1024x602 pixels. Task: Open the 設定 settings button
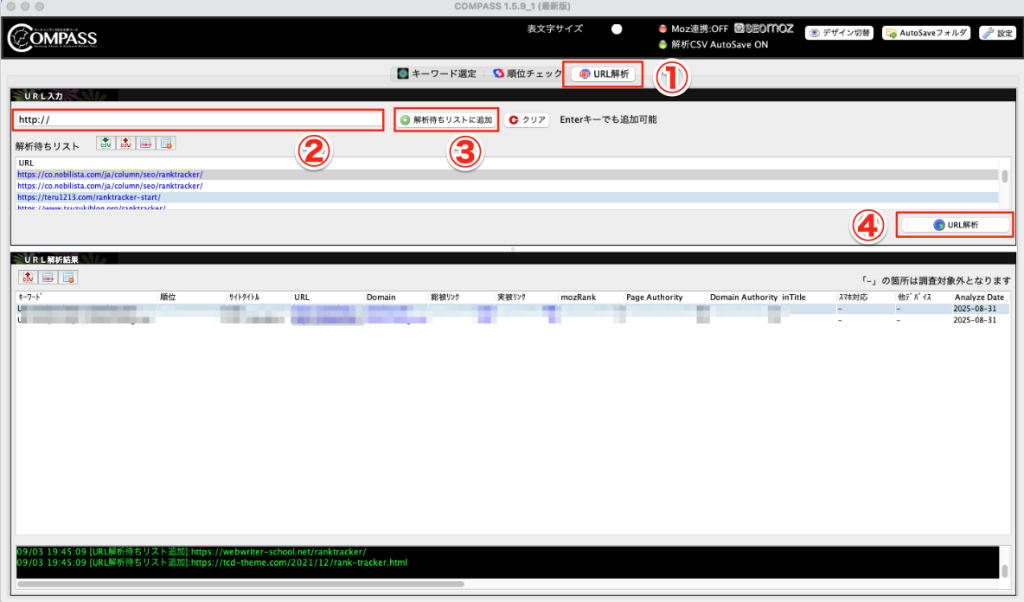pos(996,32)
